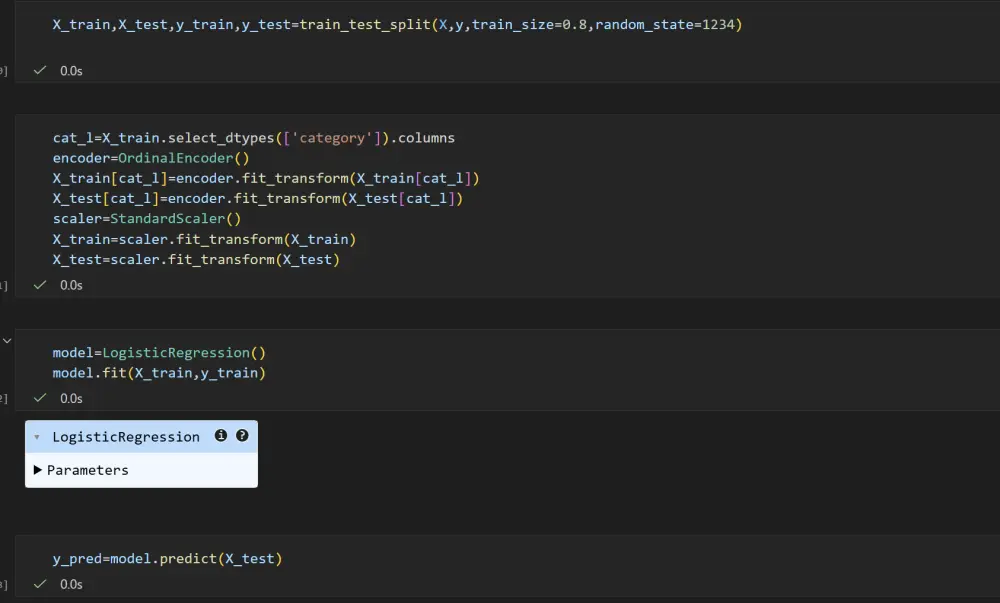
Task: Click the cat_l select_dtypes line
Action: click(254, 138)
